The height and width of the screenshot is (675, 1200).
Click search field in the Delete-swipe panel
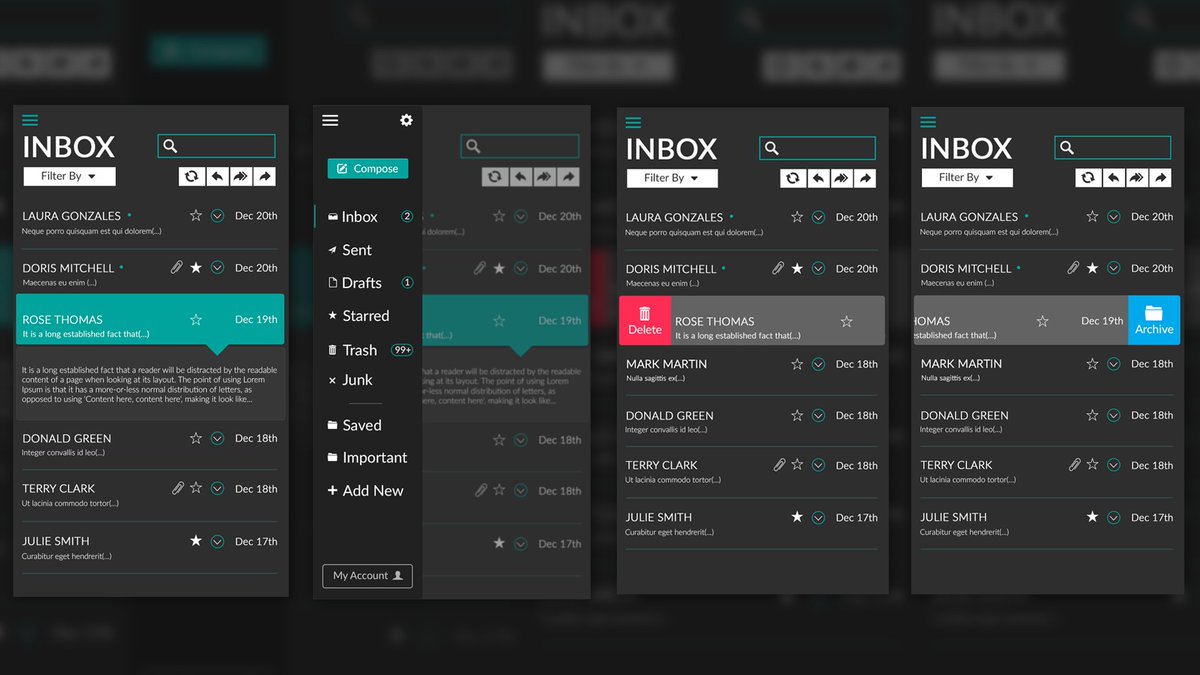pyautogui.click(x=817, y=148)
